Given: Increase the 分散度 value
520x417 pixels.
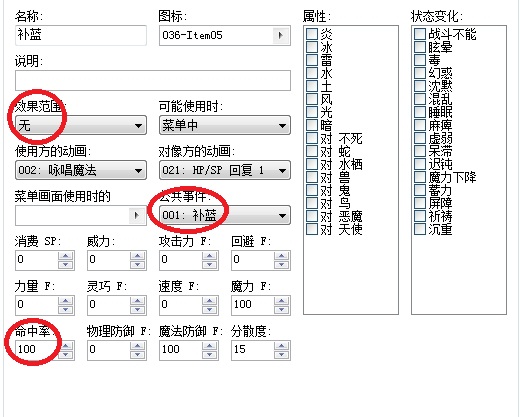Looking at the screenshot, I should tap(282, 346).
